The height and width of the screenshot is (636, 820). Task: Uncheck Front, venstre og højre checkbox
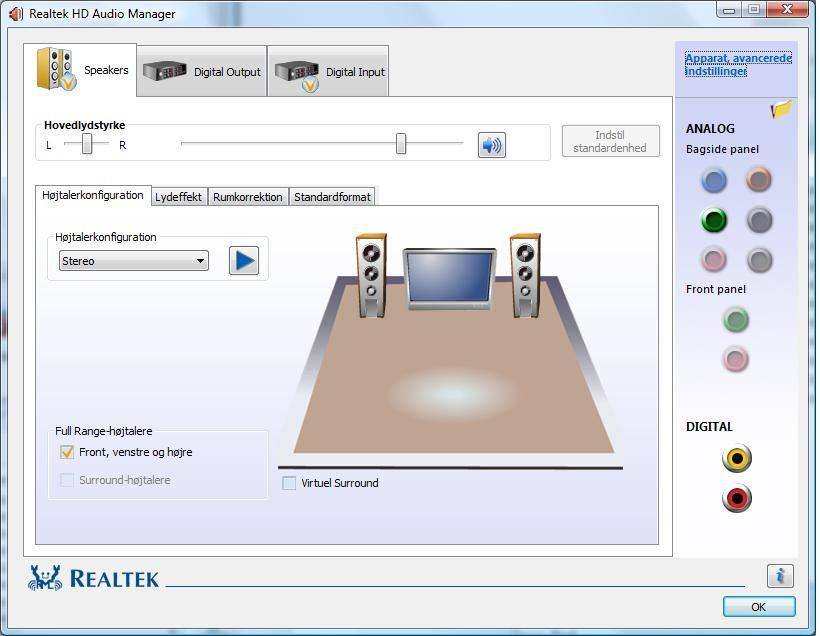point(67,452)
